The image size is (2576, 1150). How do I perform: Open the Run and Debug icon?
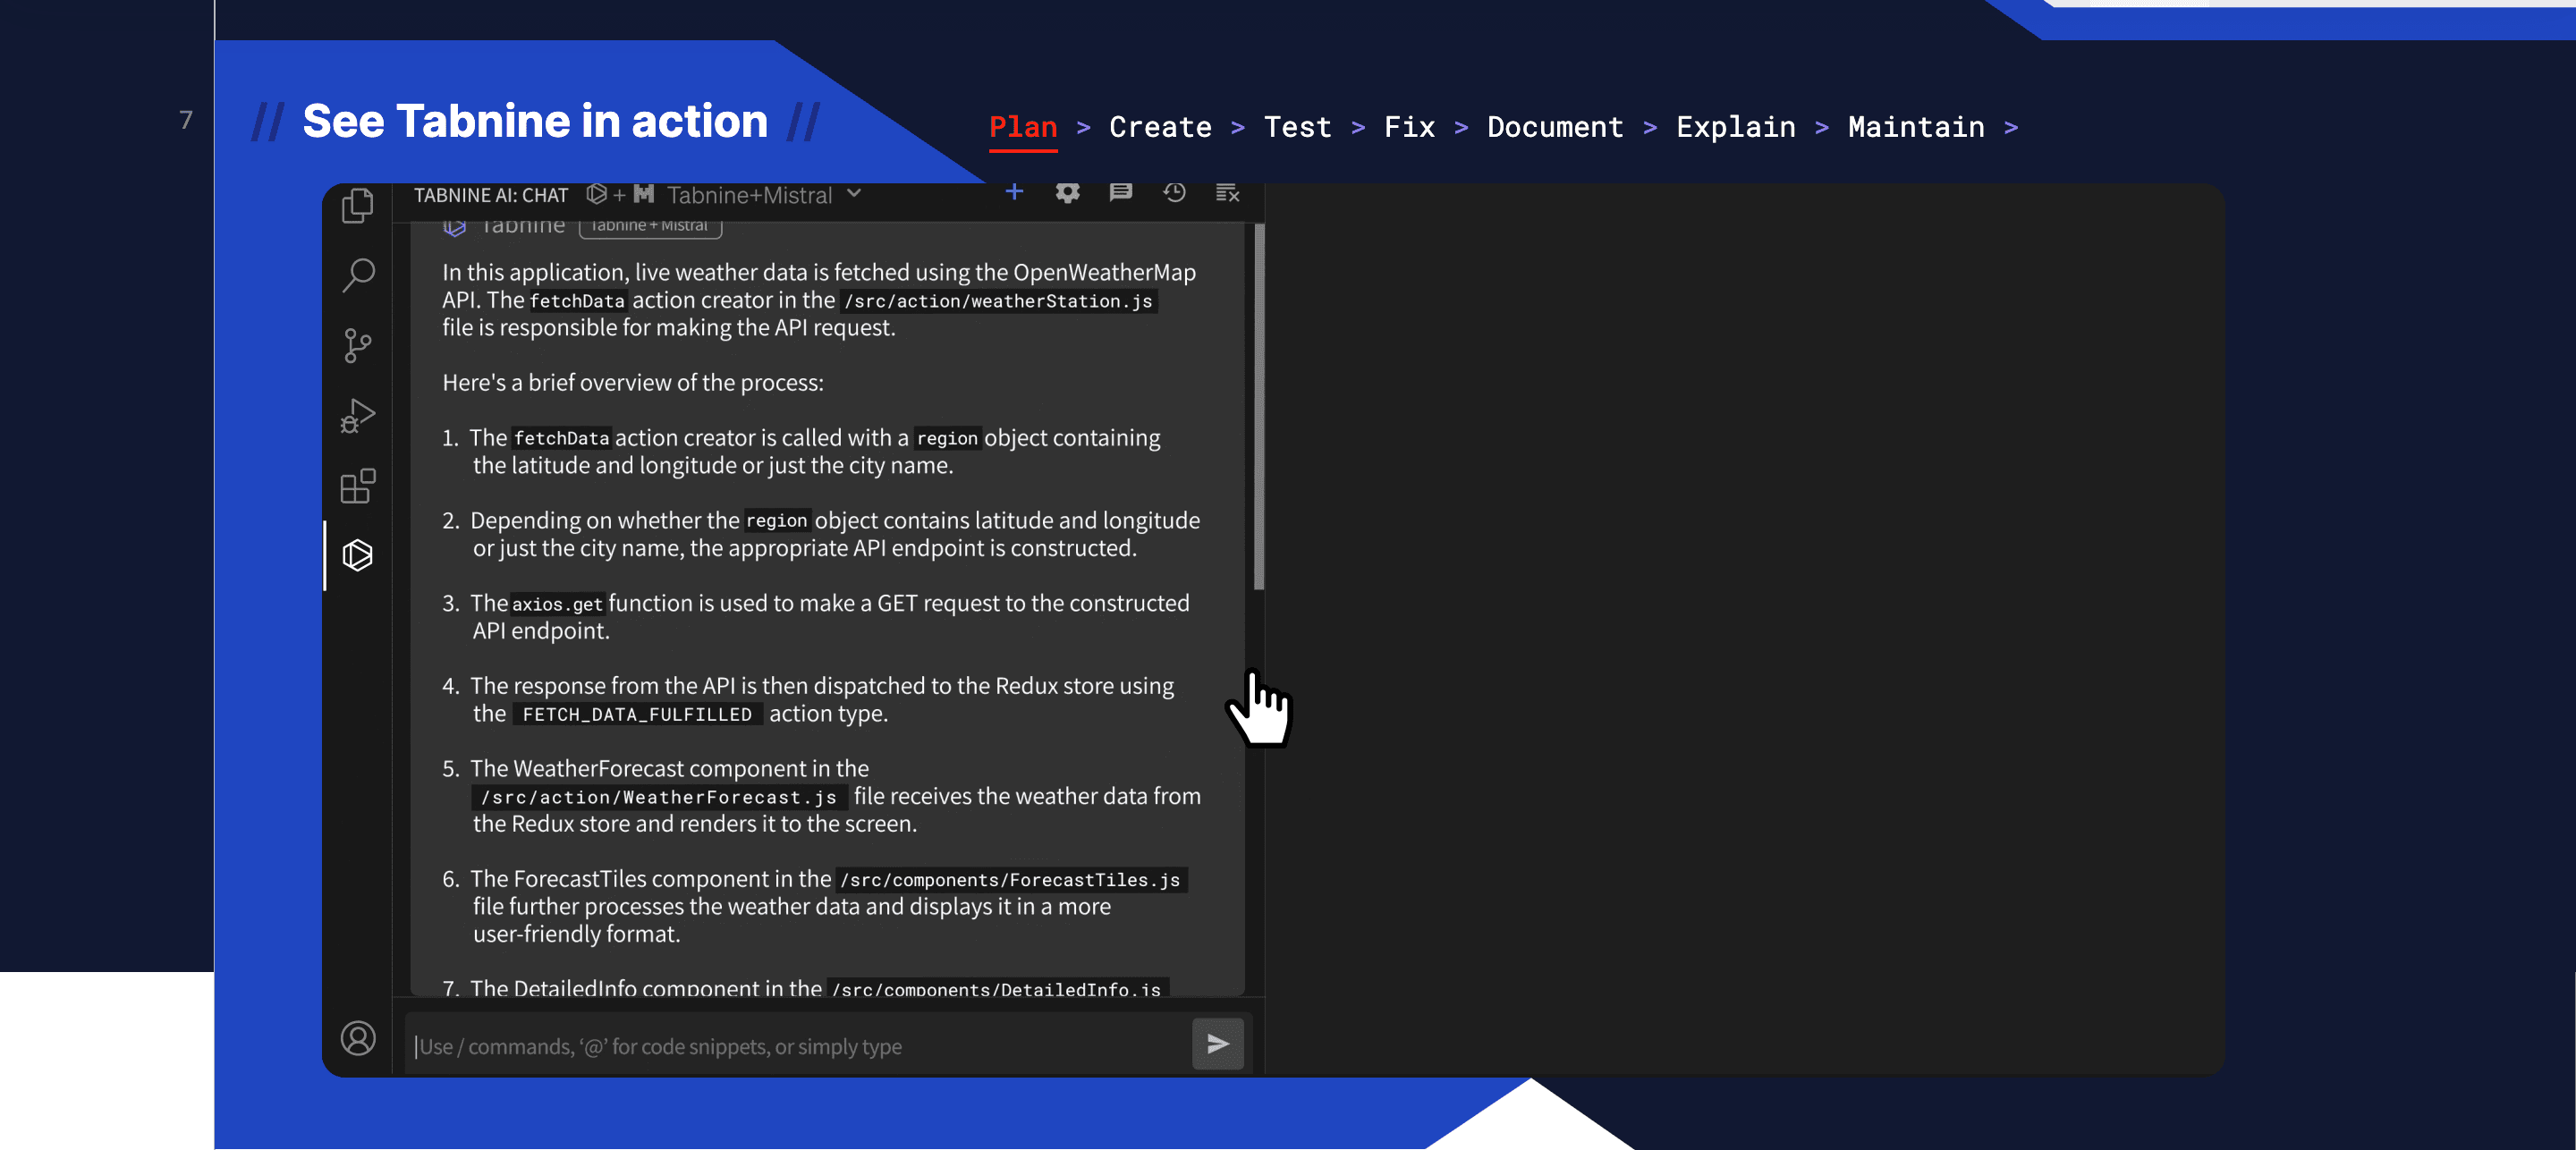(x=357, y=415)
